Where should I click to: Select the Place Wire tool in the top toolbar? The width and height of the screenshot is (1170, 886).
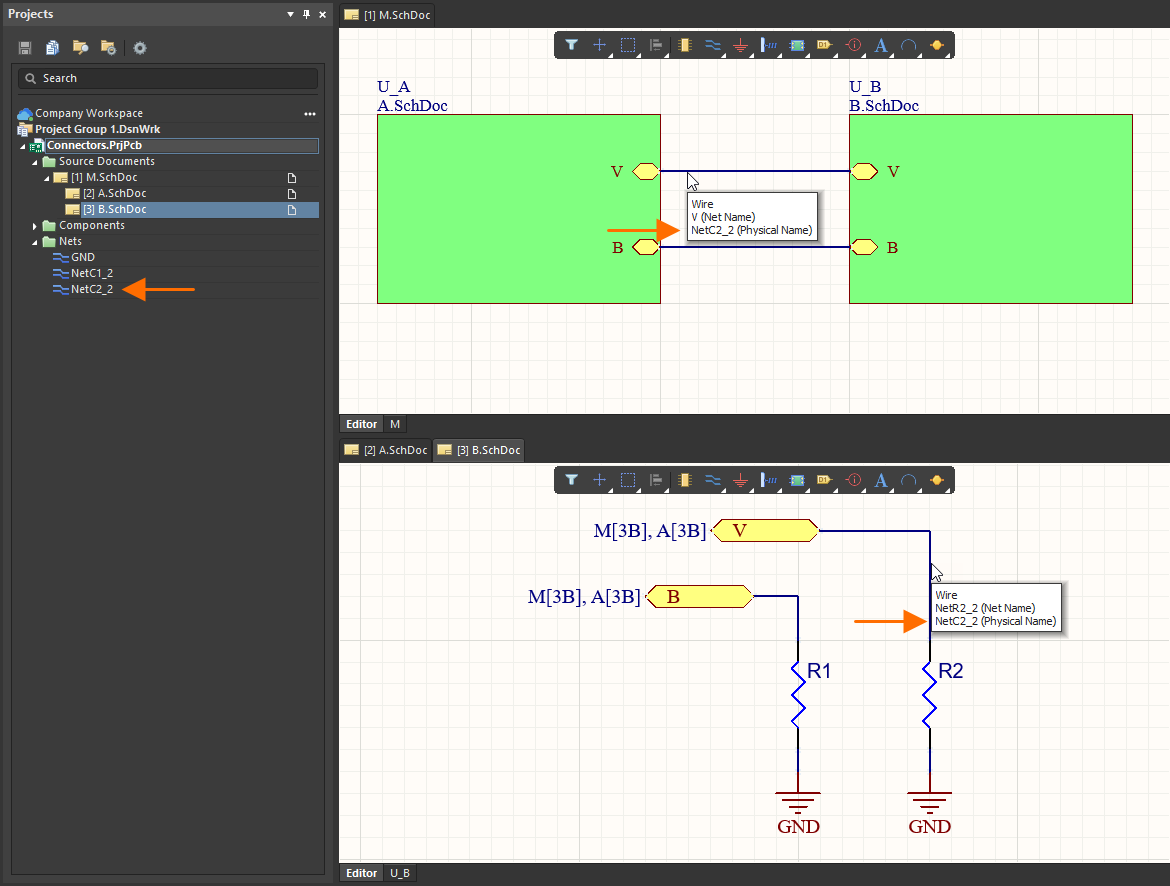713,45
